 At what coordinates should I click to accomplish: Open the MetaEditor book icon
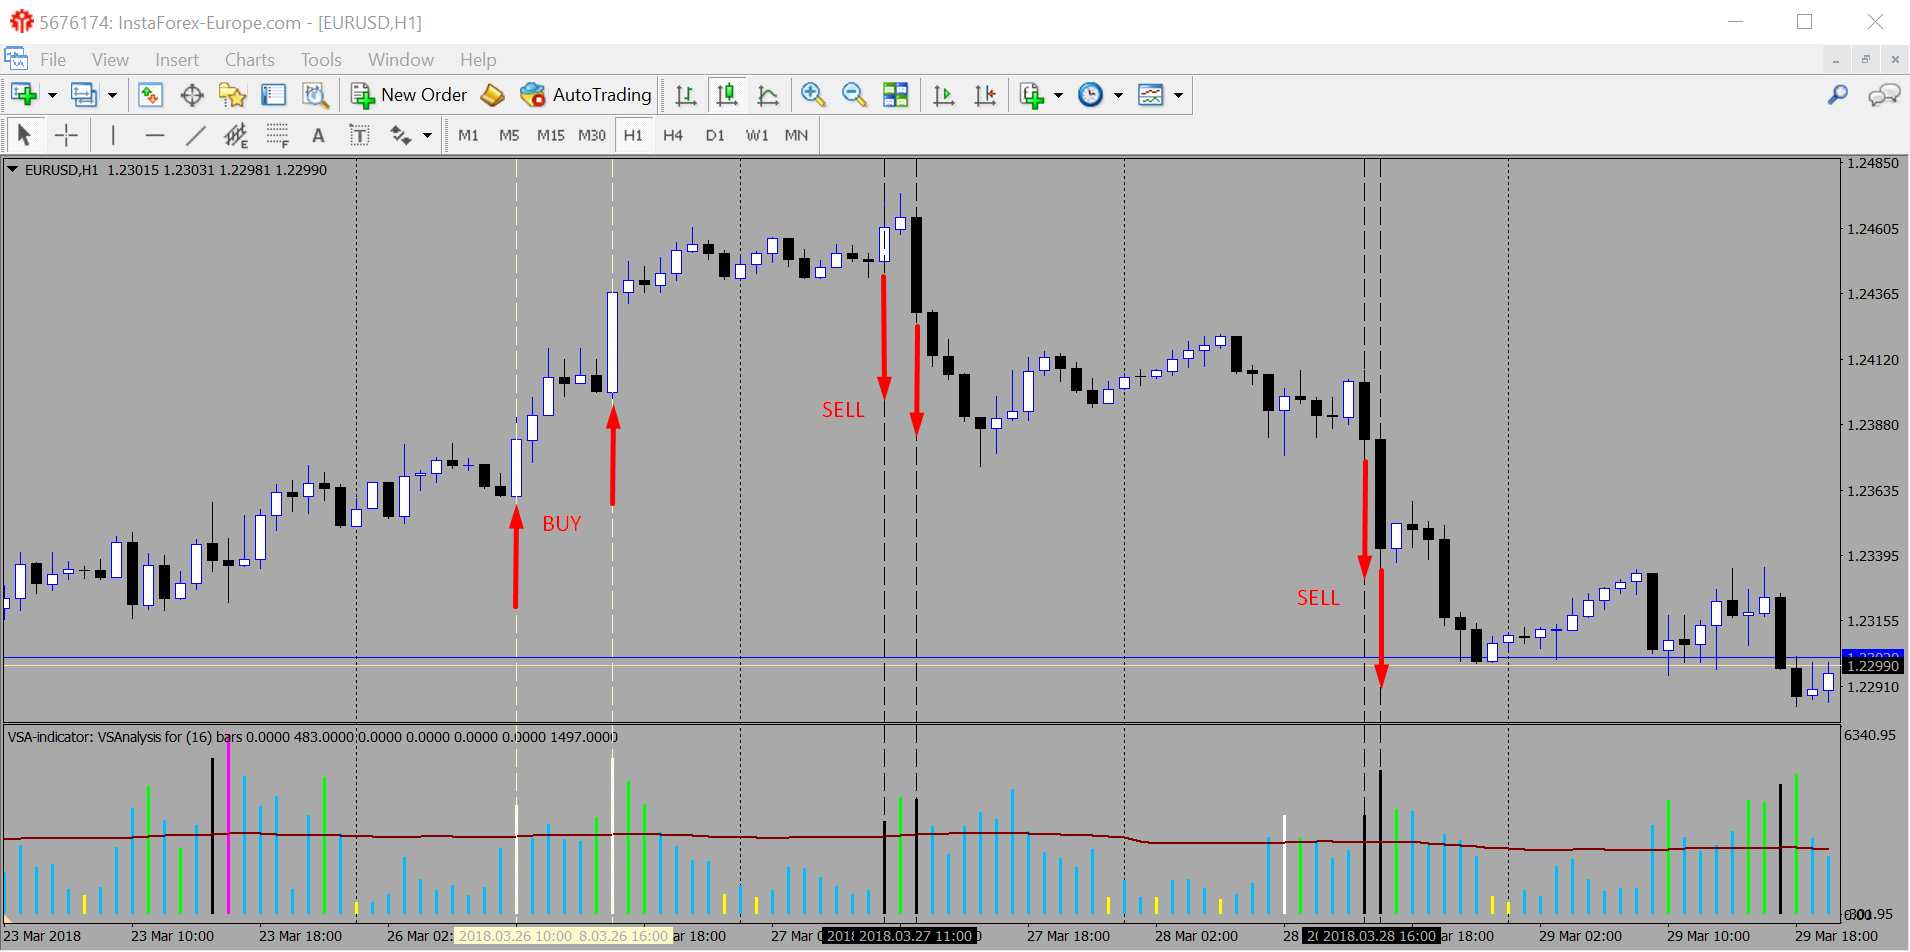click(x=492, y=95)
